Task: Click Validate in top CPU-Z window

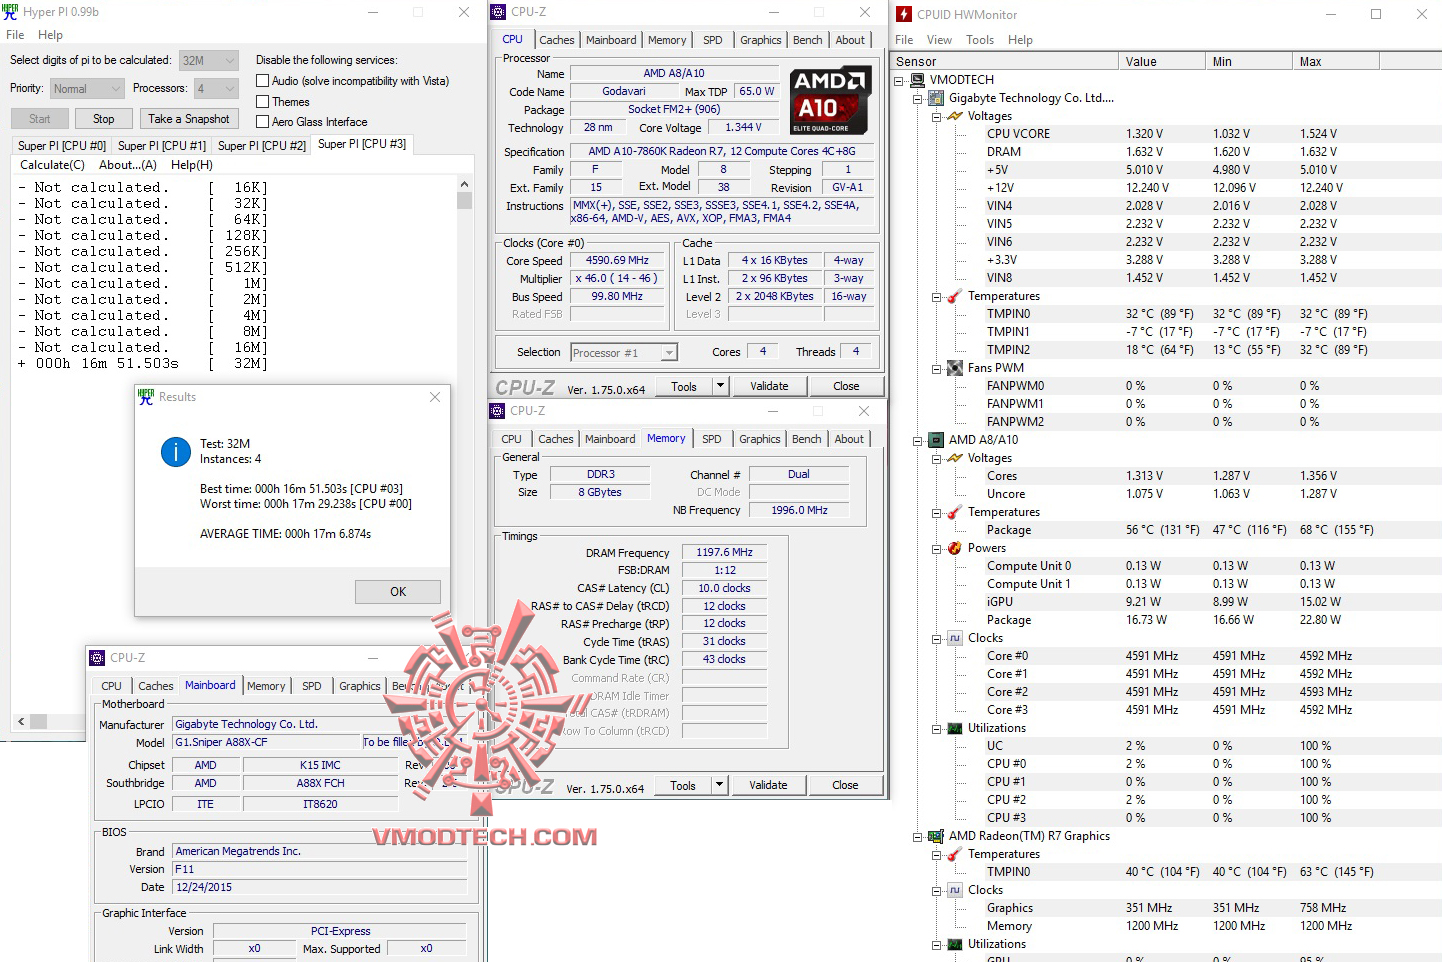Action: (x=769, y=386)
